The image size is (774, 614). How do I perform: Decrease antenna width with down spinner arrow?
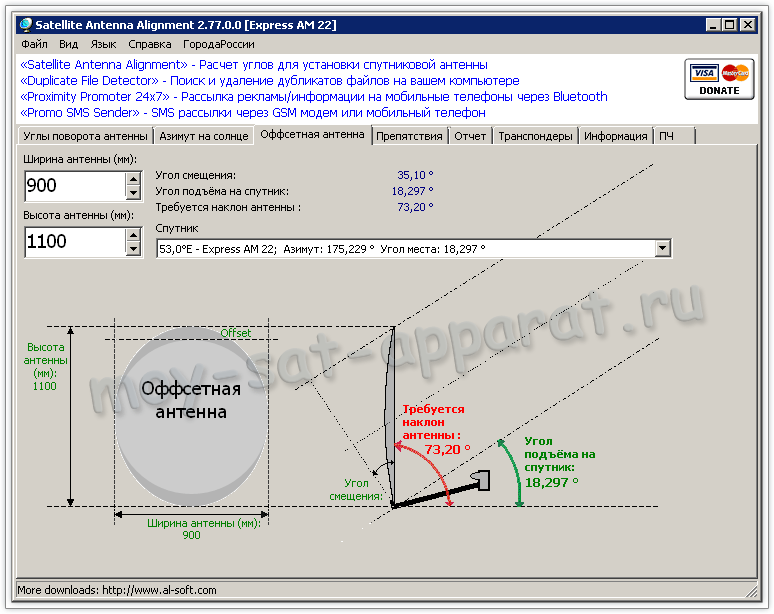point(133,193)
